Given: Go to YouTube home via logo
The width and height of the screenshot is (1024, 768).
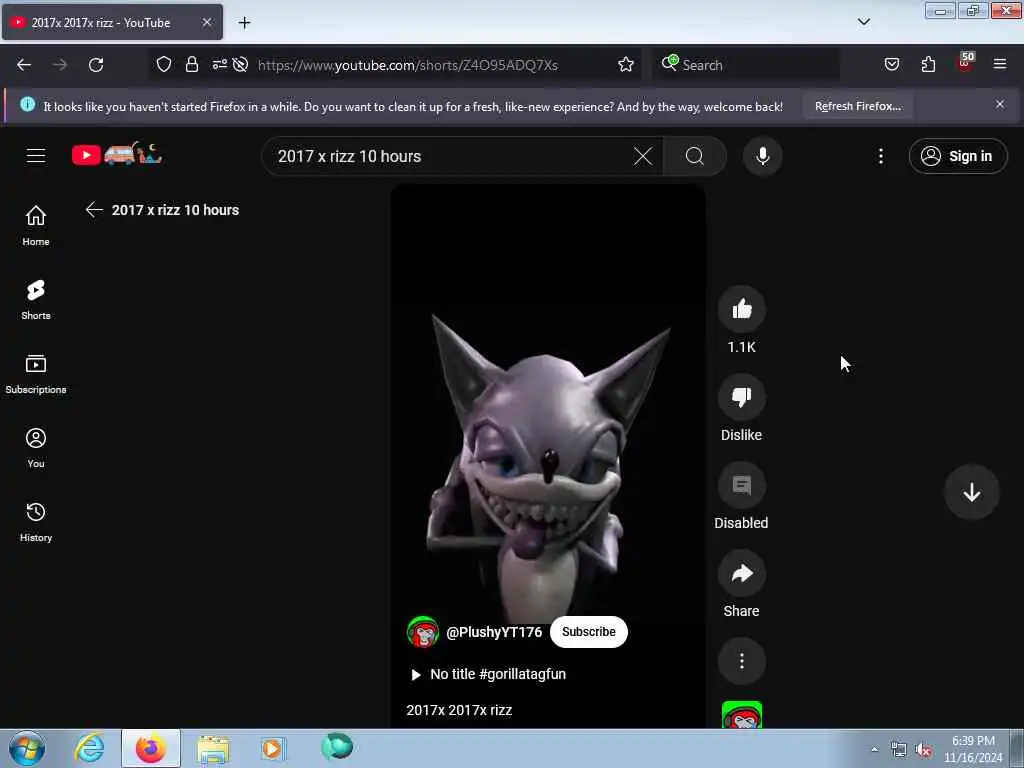Looking at the screenshot, I should [x=117, y=154].
